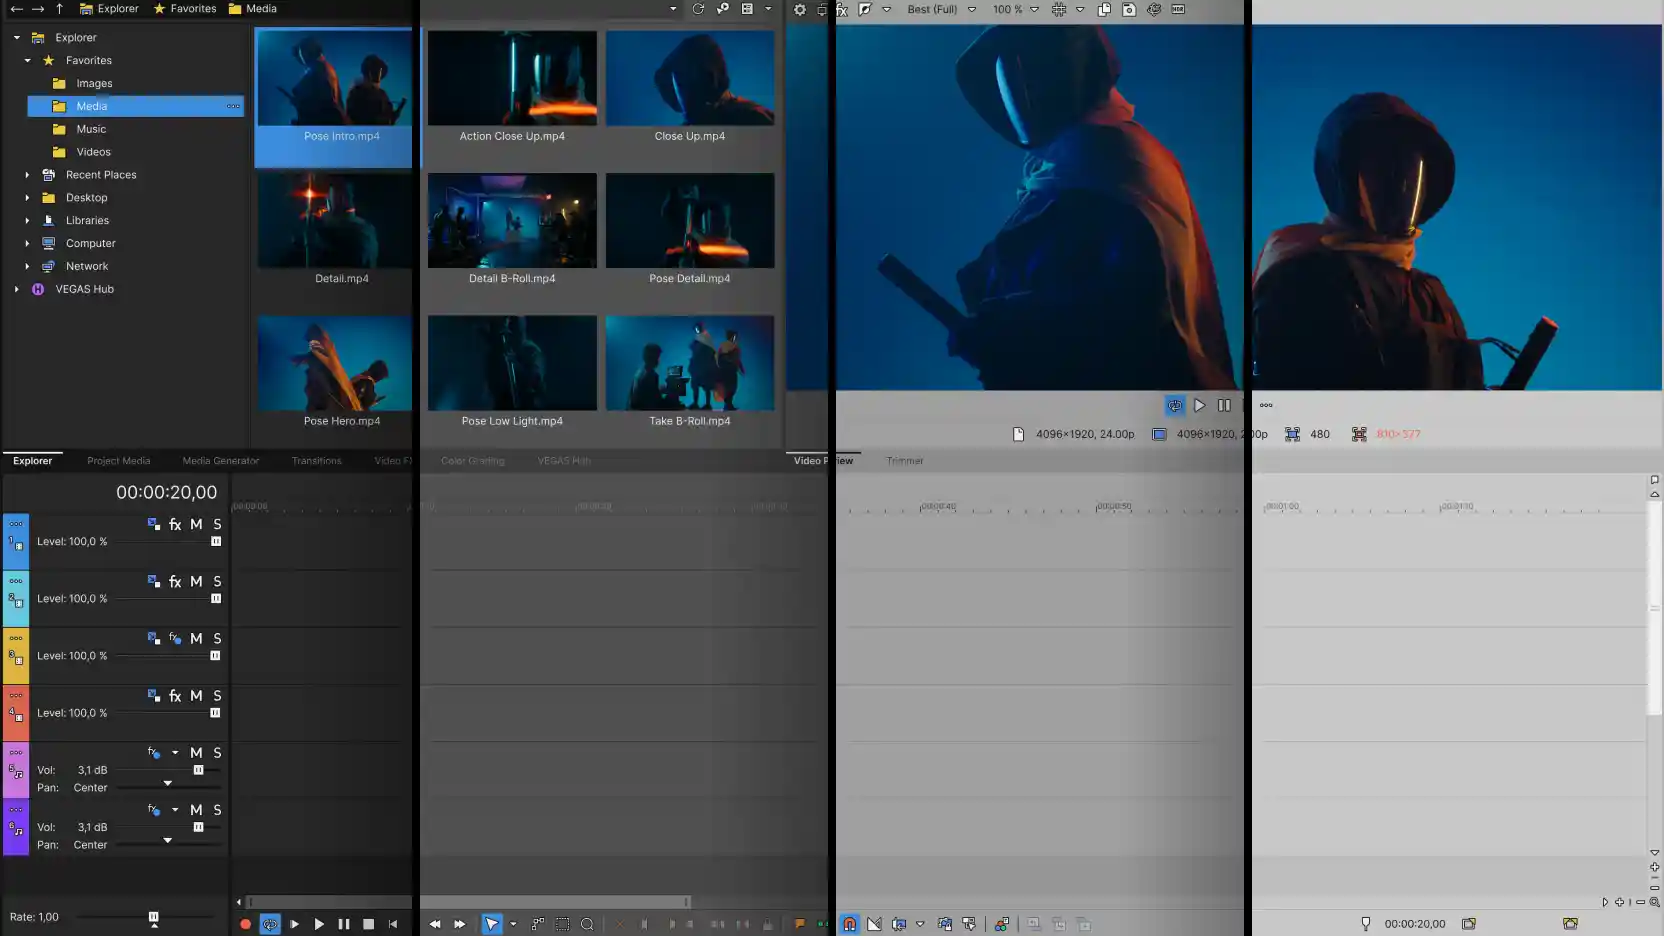The image size is (1664, 936).
Task: Refresh the explorer view
Action: [698, 9]
